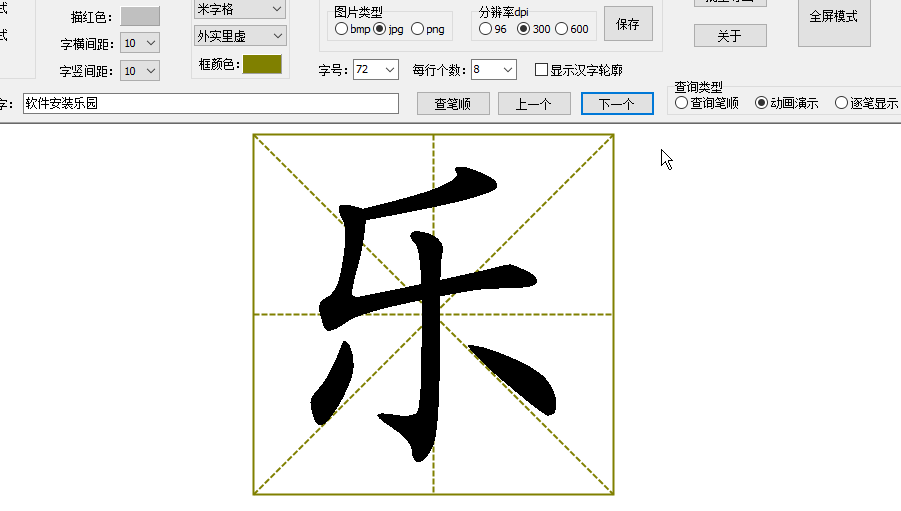The width and height of the screenshot is (901, 511).
Task: Go to previous character with 上一个
Action: click(534, 103)
